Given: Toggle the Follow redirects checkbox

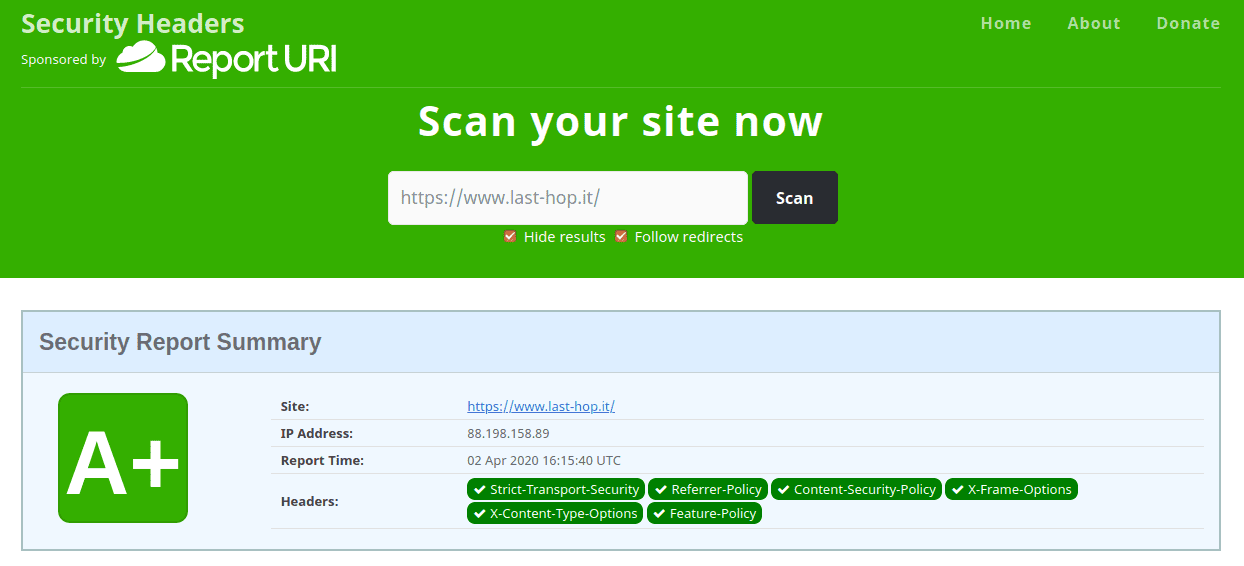Looking at the screenshot, I should (621, 237).
